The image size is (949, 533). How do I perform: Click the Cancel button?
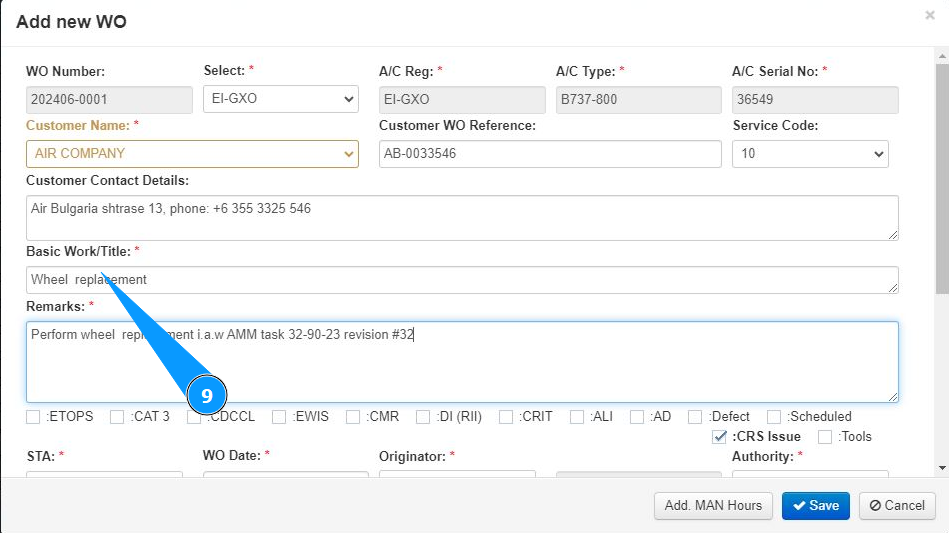click(897, 505)
